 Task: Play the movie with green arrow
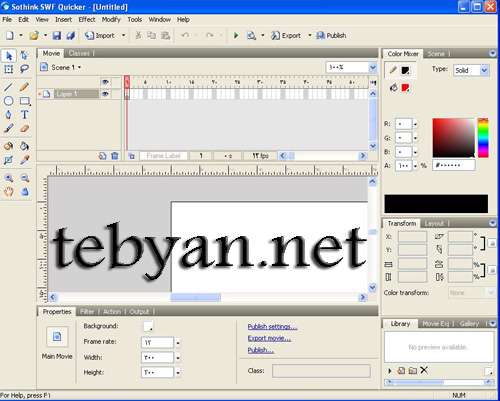pyautogui.click(x=236, y=35)
